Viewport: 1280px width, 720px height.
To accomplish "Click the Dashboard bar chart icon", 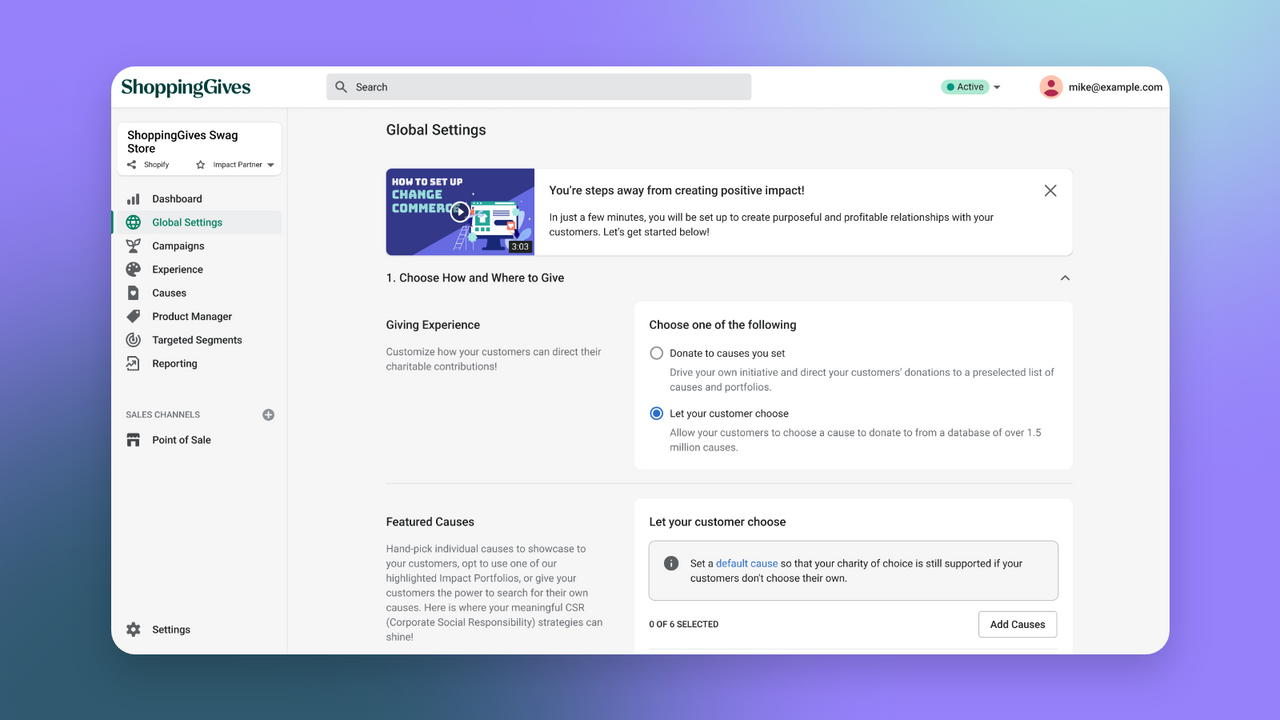I will click(x=133, y=199).
